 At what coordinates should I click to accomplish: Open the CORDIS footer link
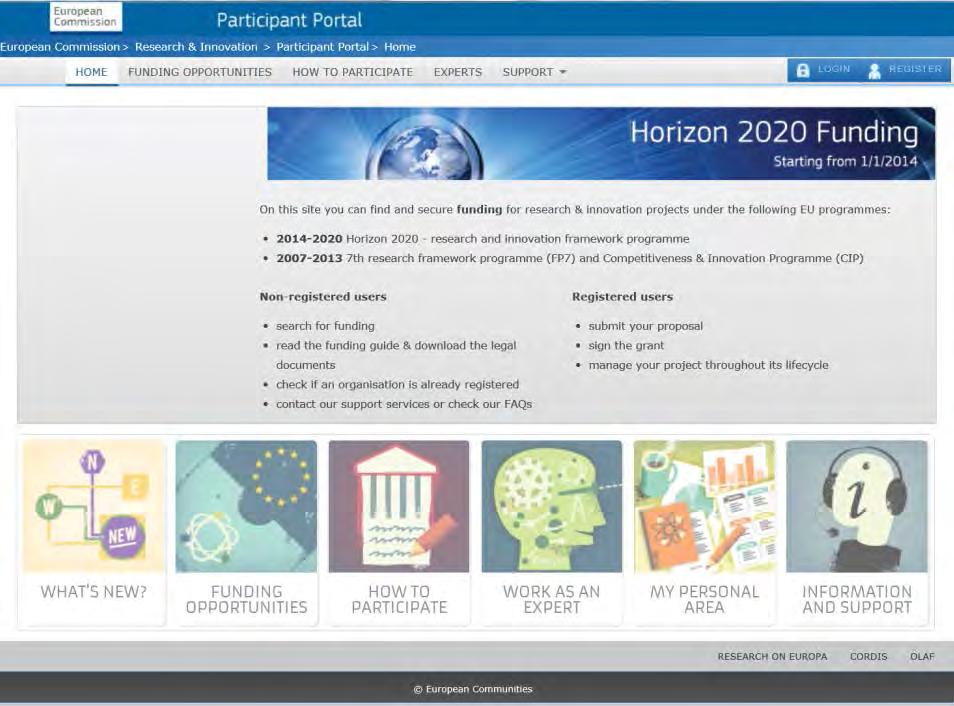pyautogui.click(x=868, y=657)
